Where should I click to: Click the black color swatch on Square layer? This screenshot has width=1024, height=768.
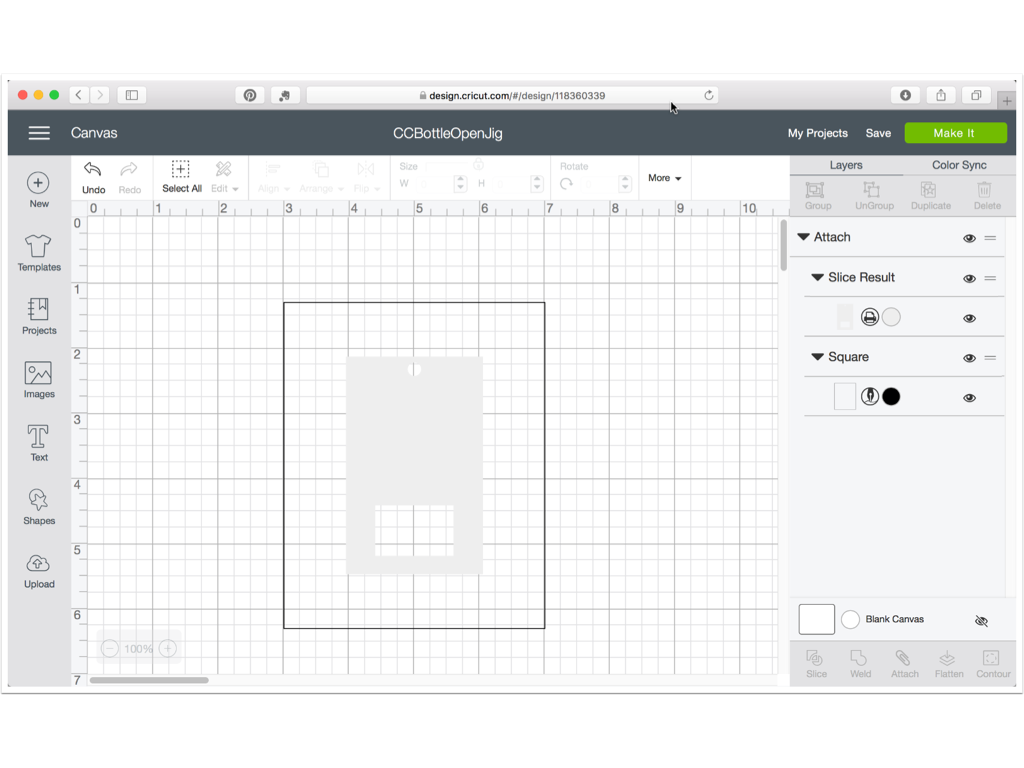pyautogui.click(x=891, y=396)
